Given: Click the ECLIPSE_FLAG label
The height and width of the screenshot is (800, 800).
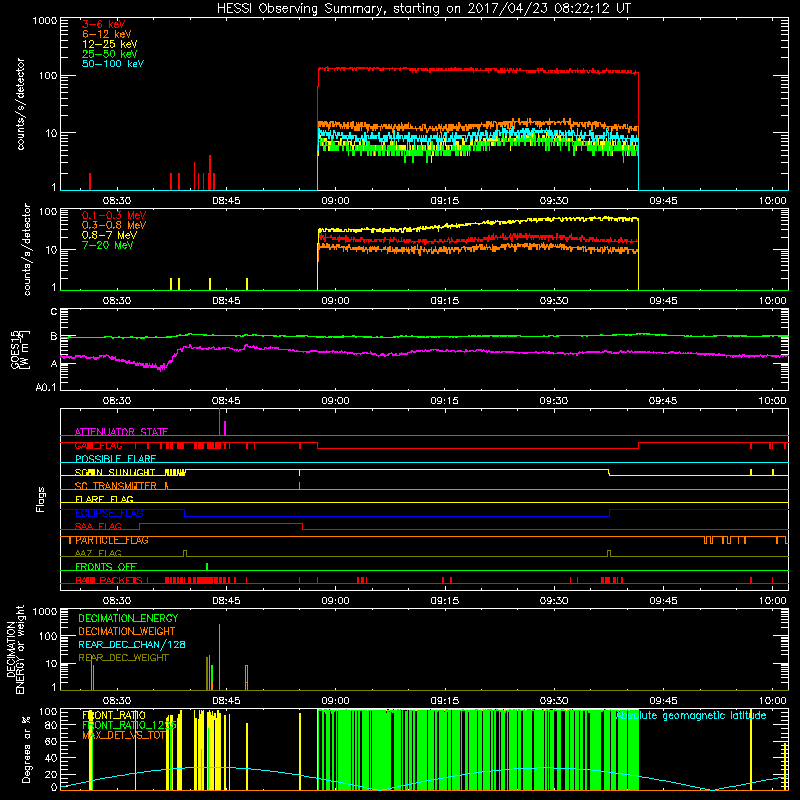Looking at the screenshot, I should [x=109, y=513].
